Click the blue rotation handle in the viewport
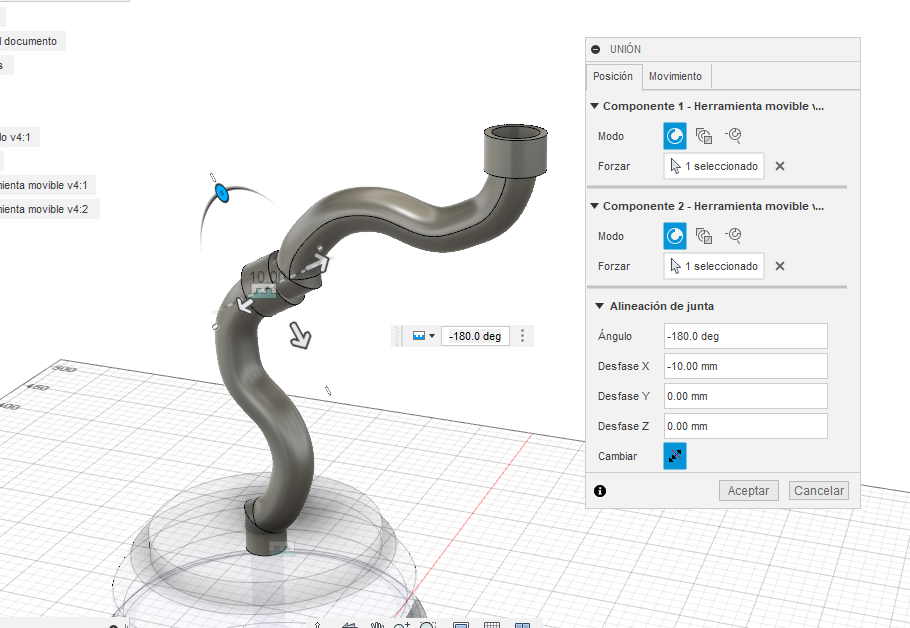Viewport: 910px width, 628px height. click(x=222, y=193)
